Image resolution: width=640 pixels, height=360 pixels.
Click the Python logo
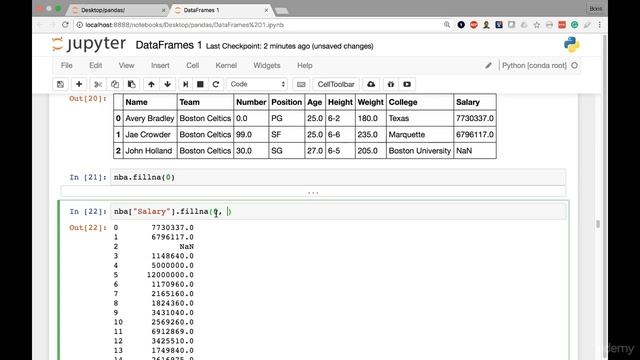tap(572, 44)
